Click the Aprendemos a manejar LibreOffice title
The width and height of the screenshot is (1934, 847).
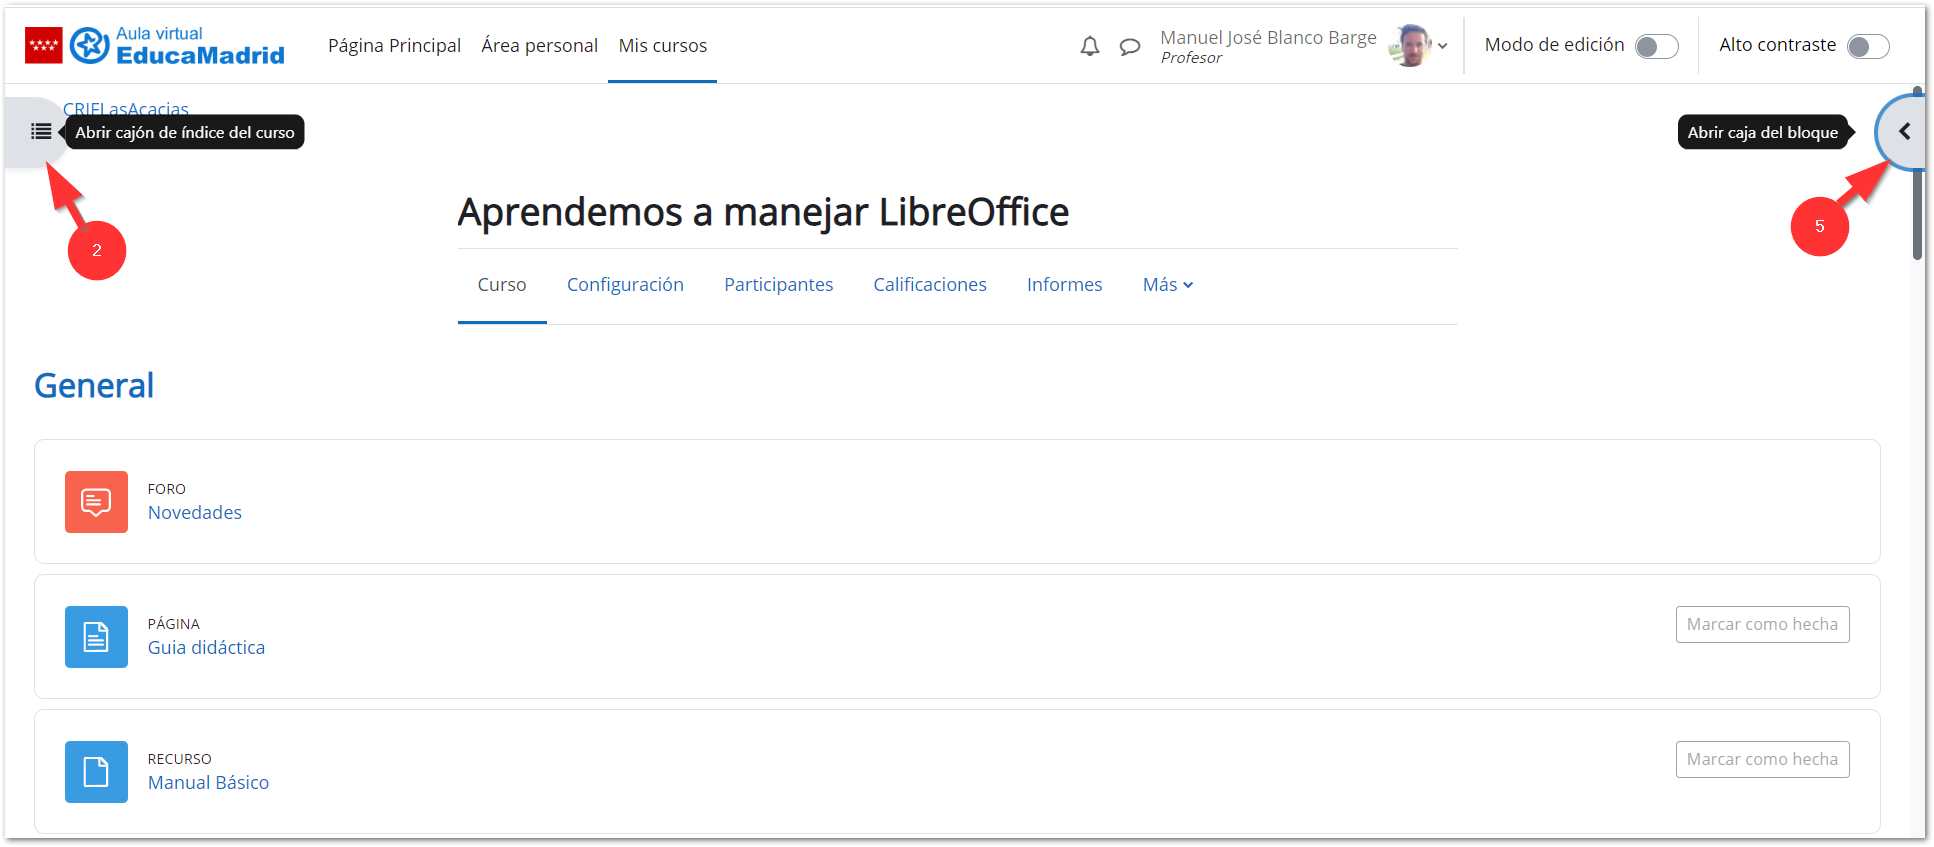point(763,212)
